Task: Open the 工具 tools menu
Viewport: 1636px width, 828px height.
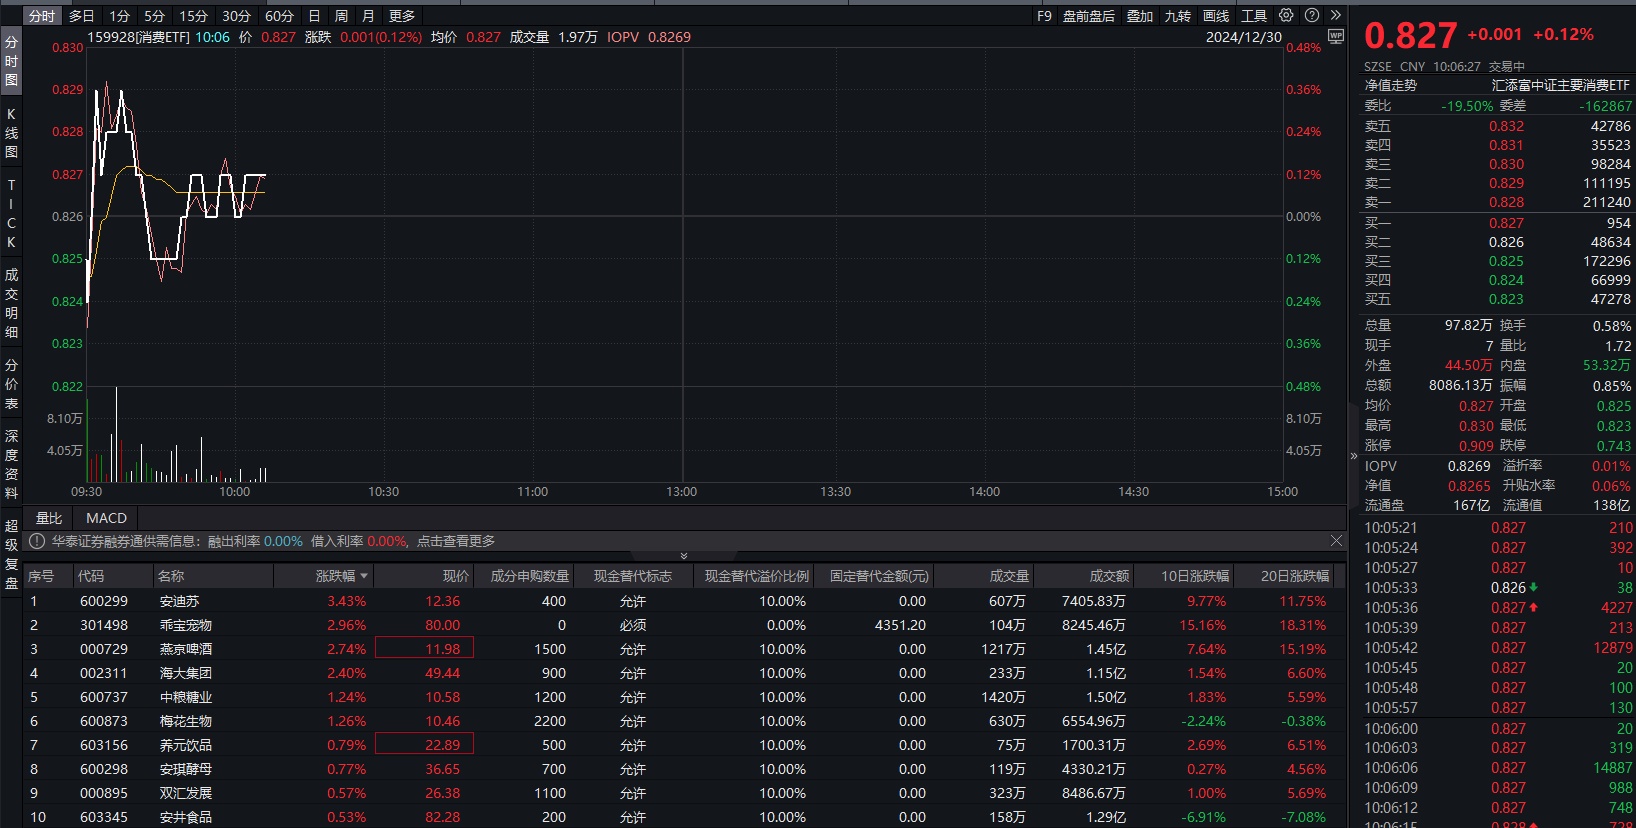Action: [x=1254, y=16]
